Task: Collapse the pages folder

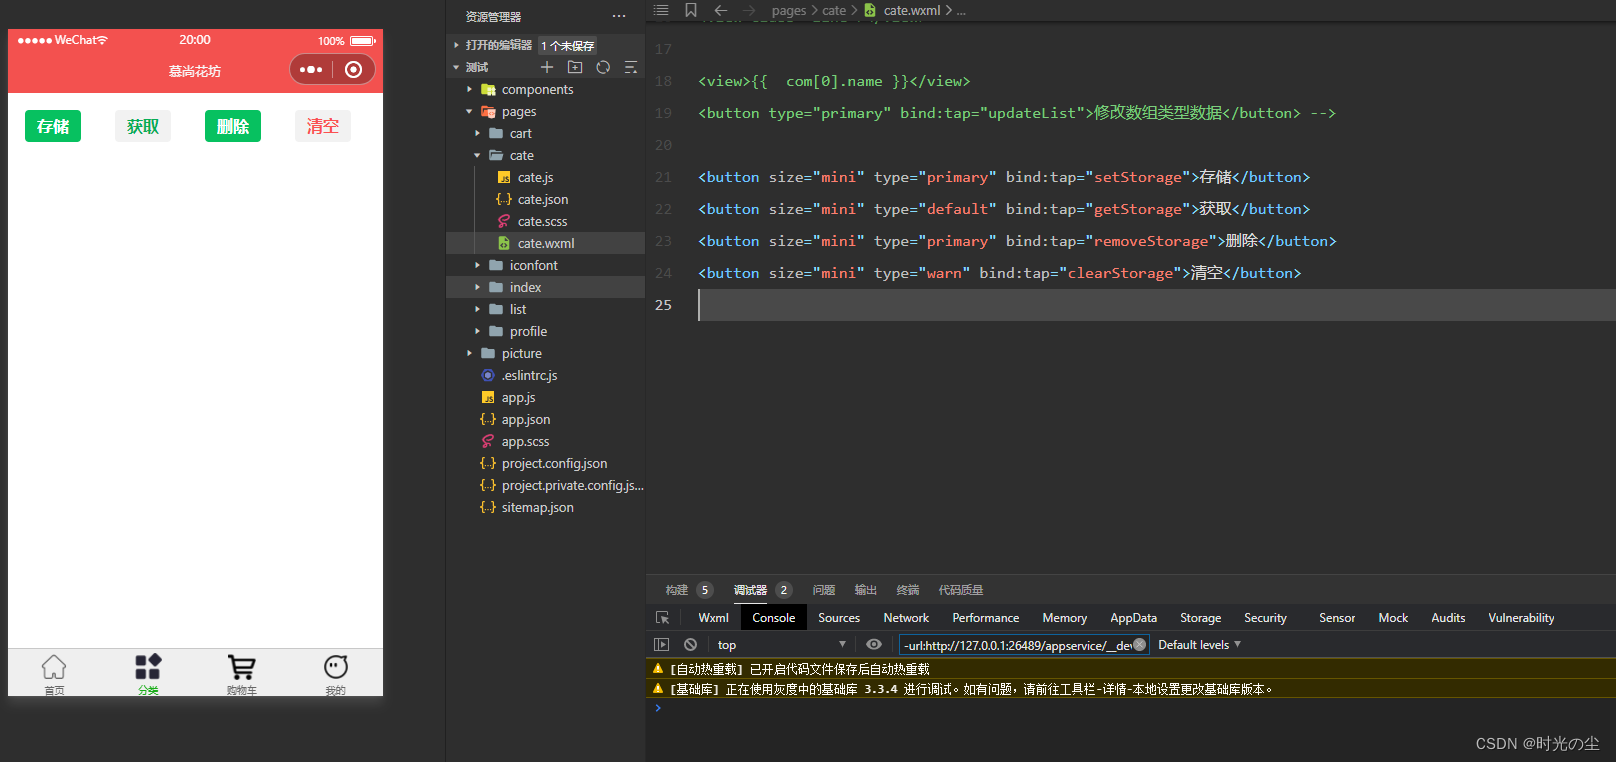Action: pos(469,111)
